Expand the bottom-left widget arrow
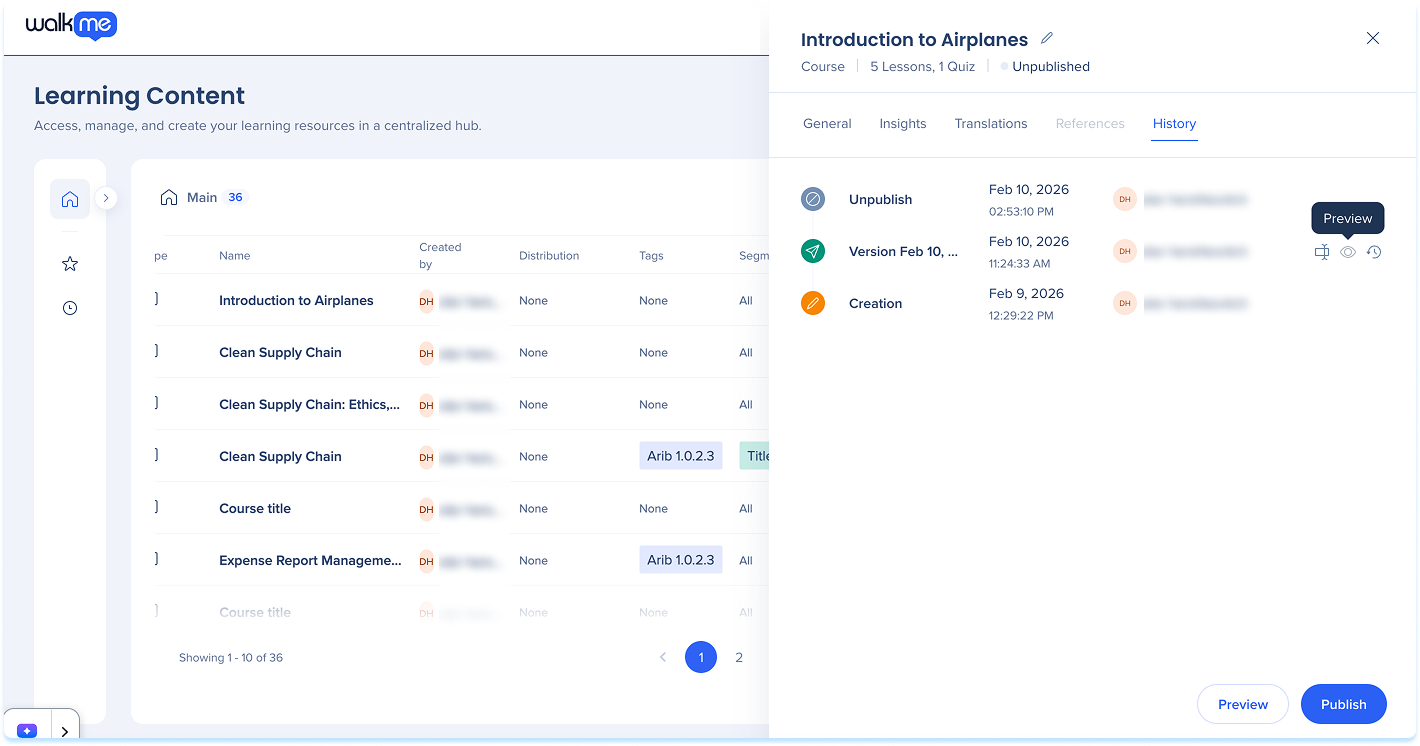Screen dimensions: 1420x746 coord(65,731)
